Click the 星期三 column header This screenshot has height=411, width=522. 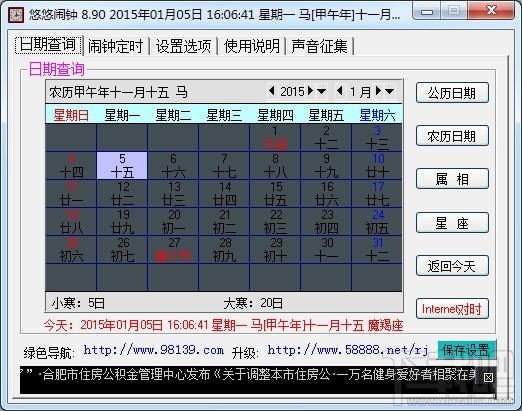click(224, 115)
